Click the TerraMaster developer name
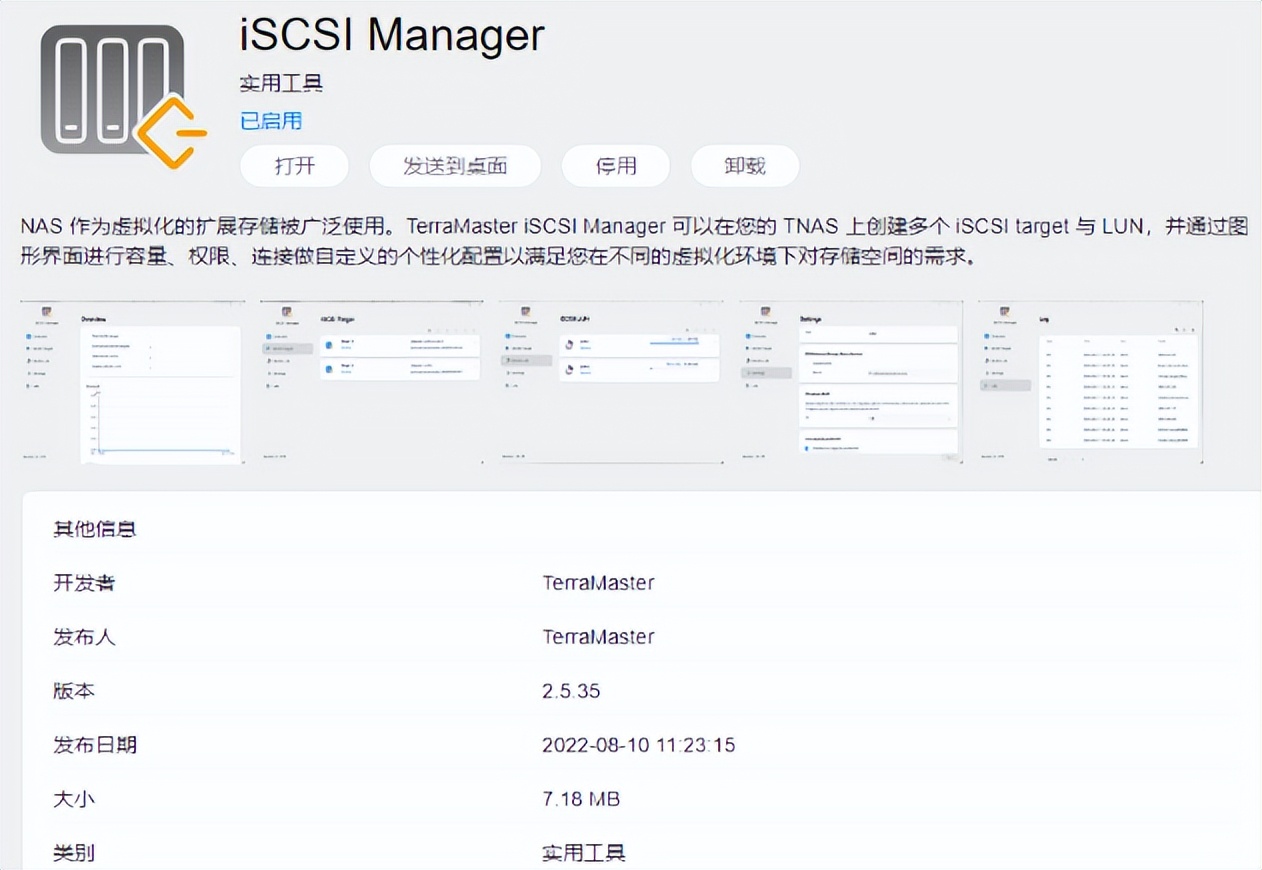 pyautogui.click(x=598, y=583)
